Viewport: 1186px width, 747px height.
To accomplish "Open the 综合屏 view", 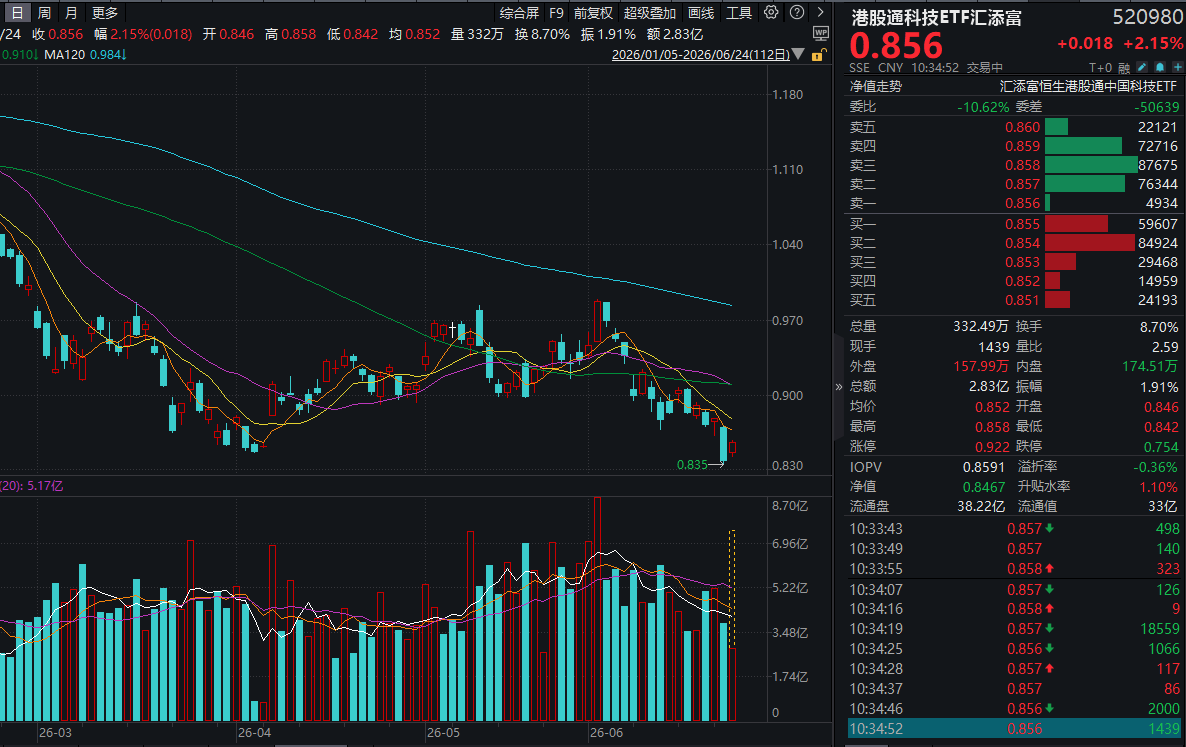I will click(x=520, y=13).
